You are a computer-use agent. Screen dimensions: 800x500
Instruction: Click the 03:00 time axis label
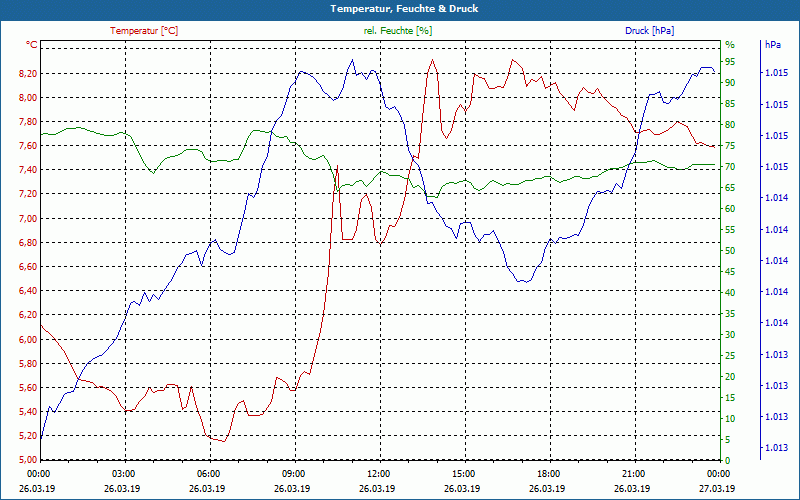pos(122,474)
